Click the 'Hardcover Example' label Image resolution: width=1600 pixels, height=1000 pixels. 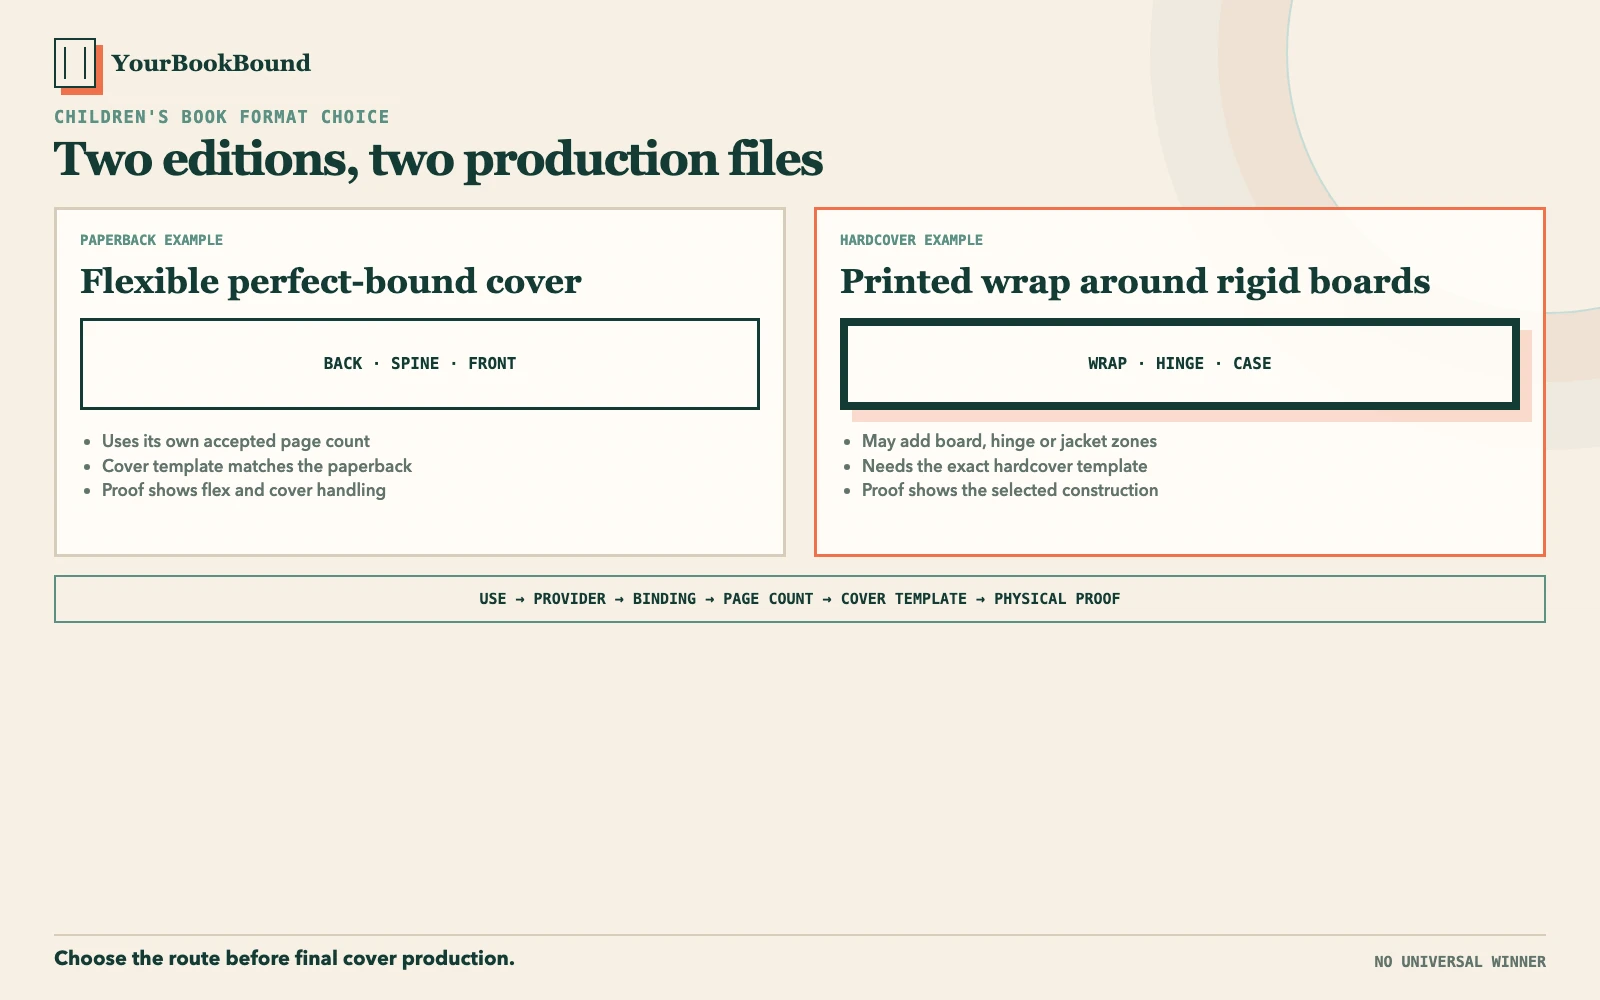911,240
